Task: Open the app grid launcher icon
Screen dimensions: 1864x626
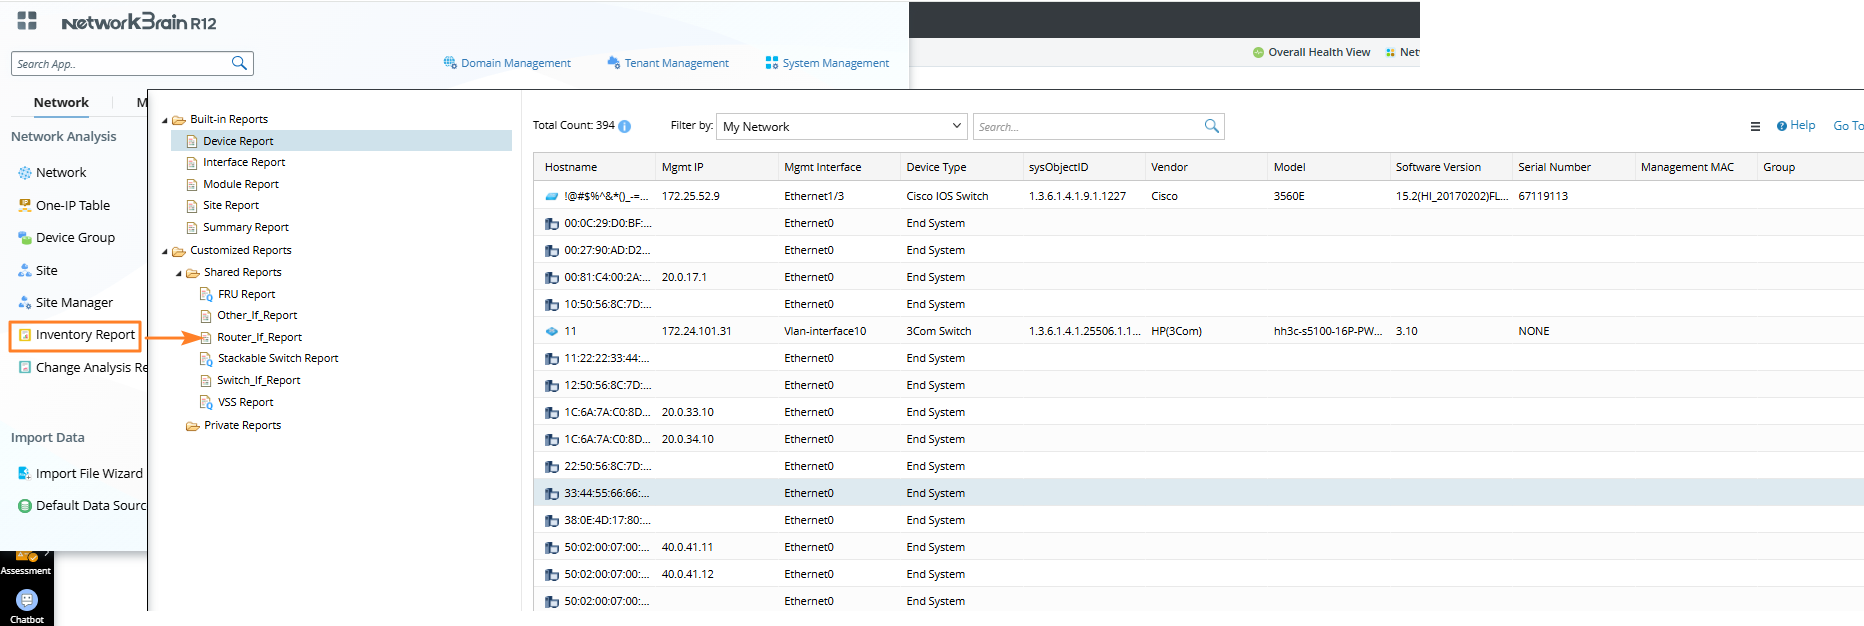Action: tap(27, 21)
